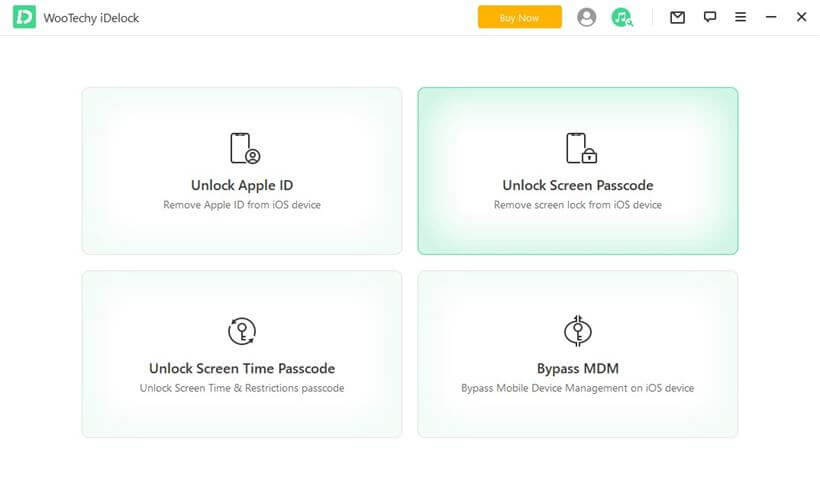Screen dimensions: 820x487
Task: Select the Unlock Screen Passcode title
Action: tap(577, 185)
